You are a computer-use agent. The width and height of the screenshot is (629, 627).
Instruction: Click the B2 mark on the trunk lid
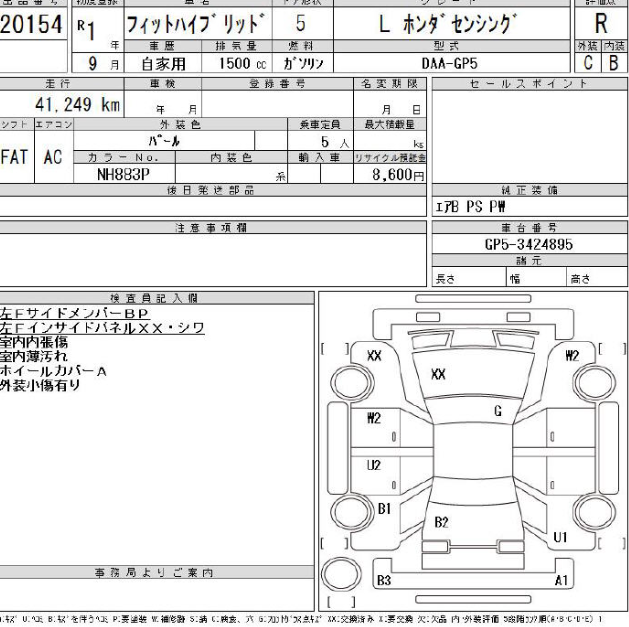443,522
